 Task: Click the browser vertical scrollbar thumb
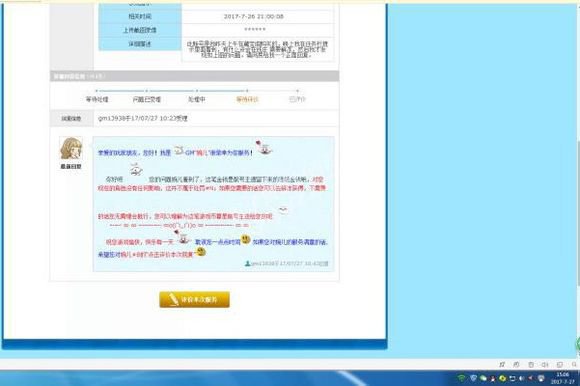pyautogui.click(x=578, y=213)
